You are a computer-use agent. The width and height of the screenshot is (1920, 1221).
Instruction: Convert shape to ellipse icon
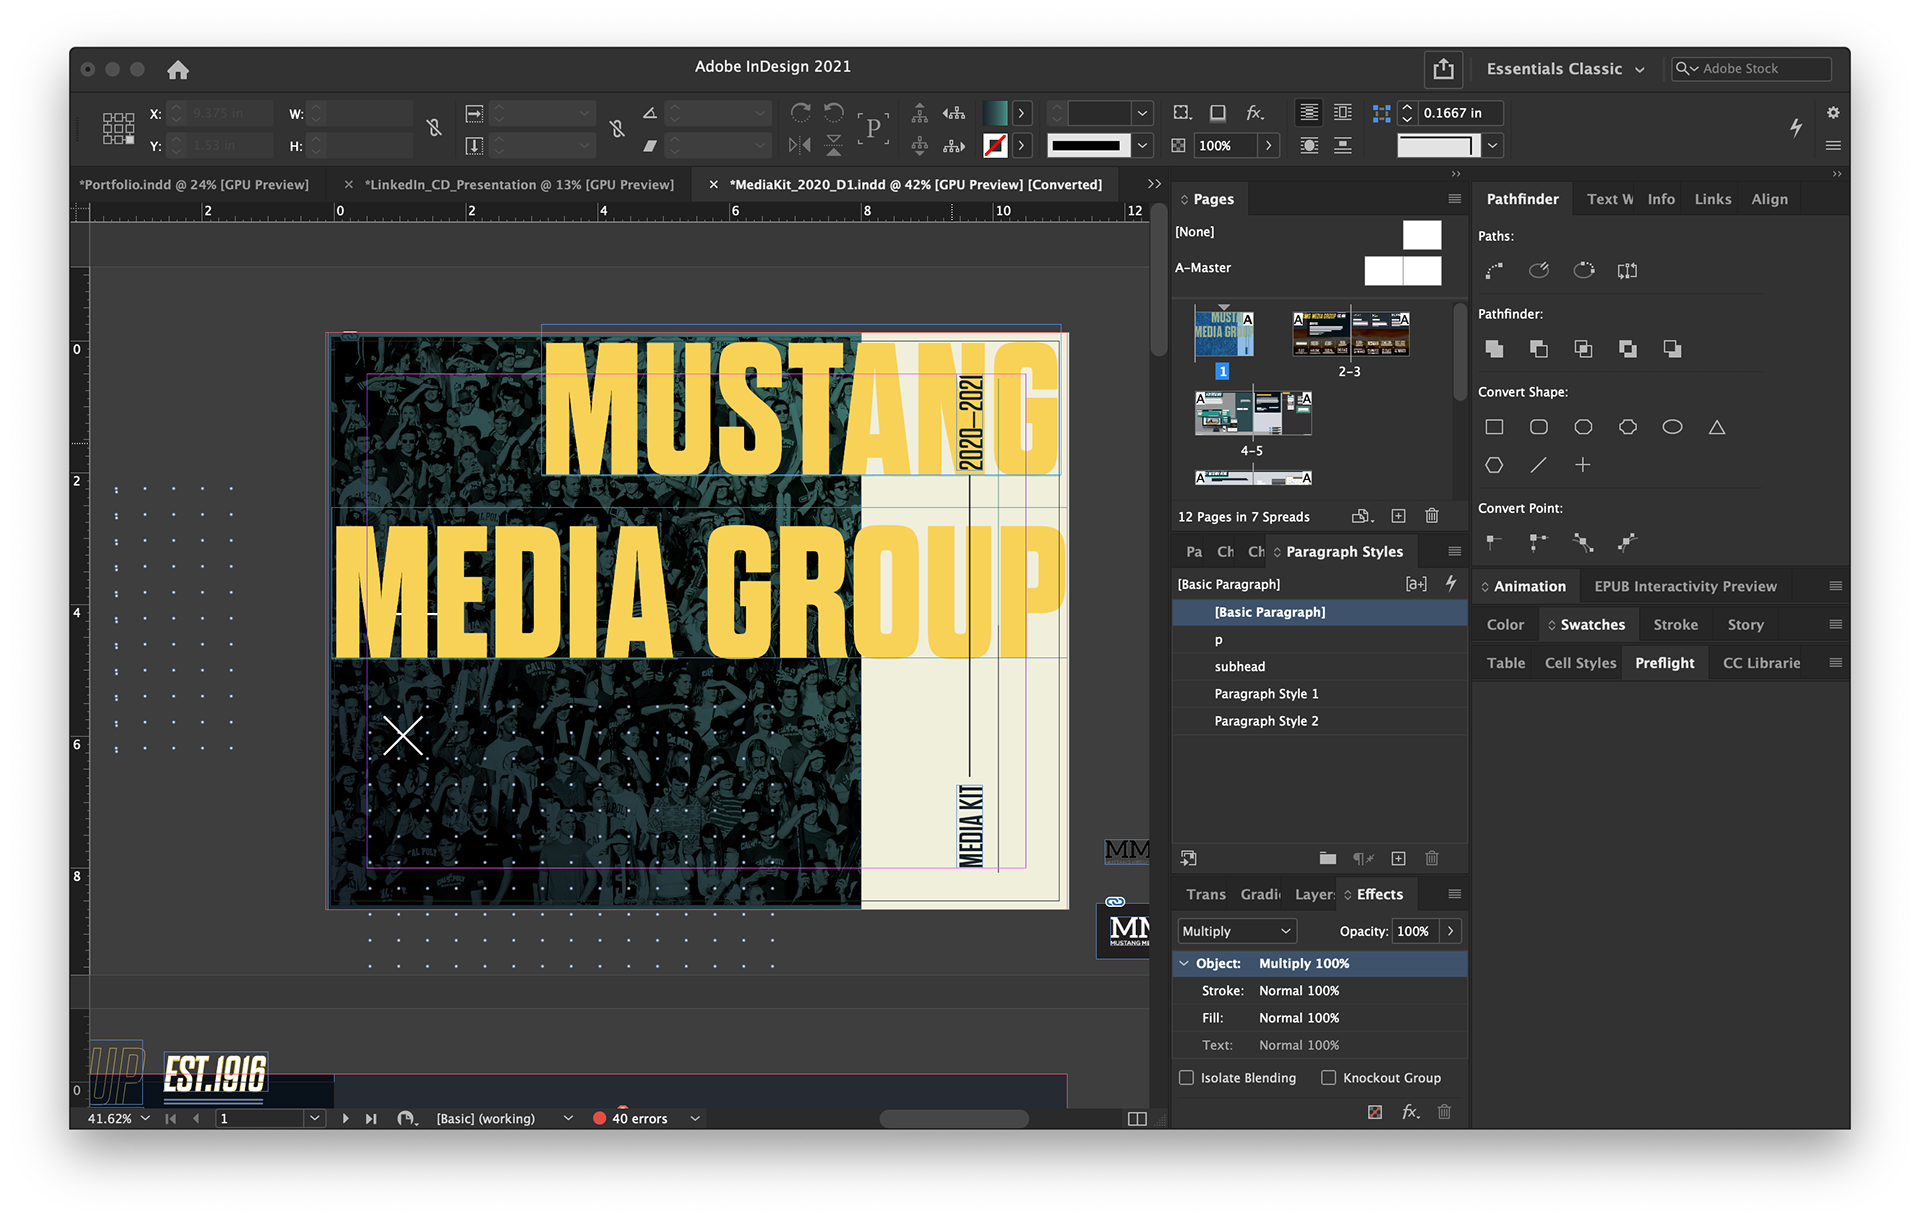tap(1672, 427)
